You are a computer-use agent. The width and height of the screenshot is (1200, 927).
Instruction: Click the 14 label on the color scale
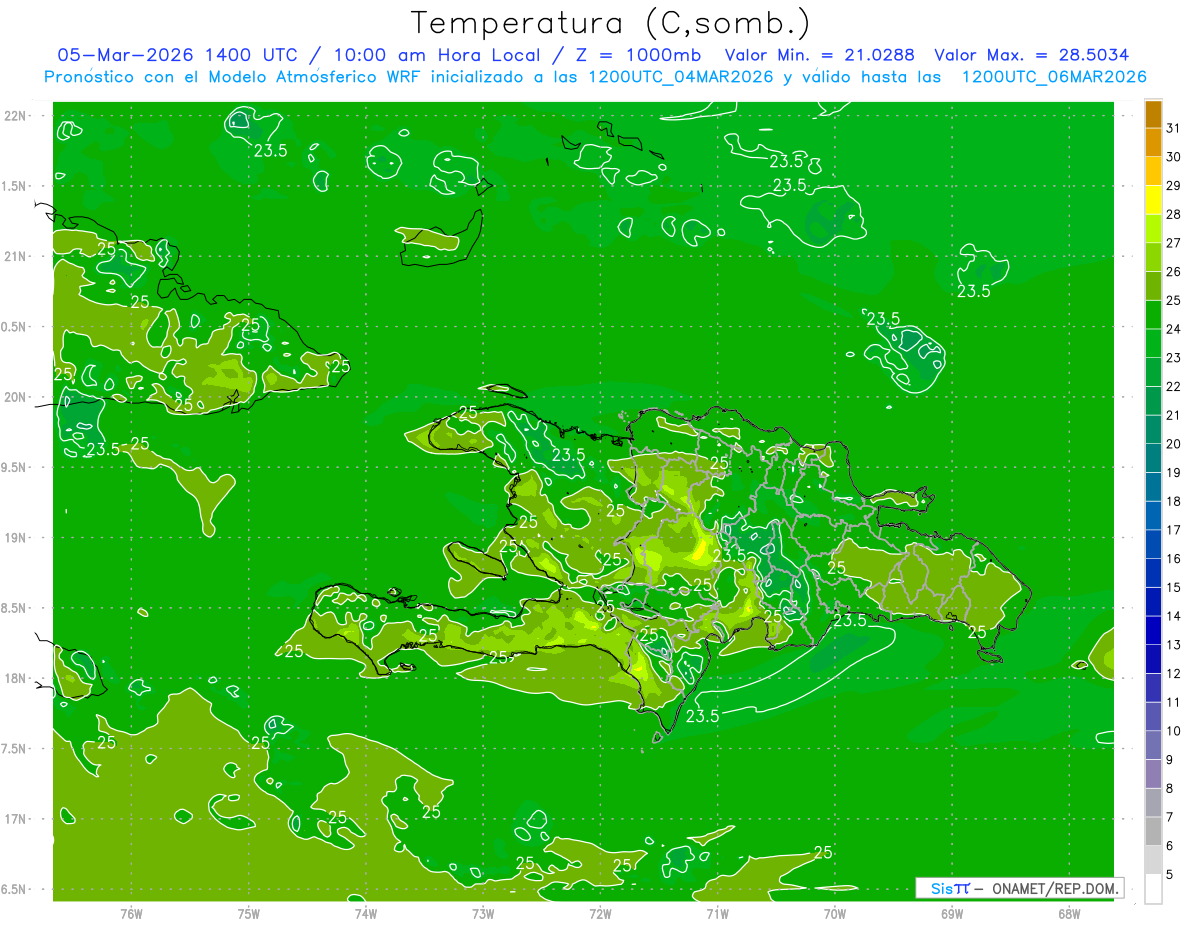[x=1173, y=616]
